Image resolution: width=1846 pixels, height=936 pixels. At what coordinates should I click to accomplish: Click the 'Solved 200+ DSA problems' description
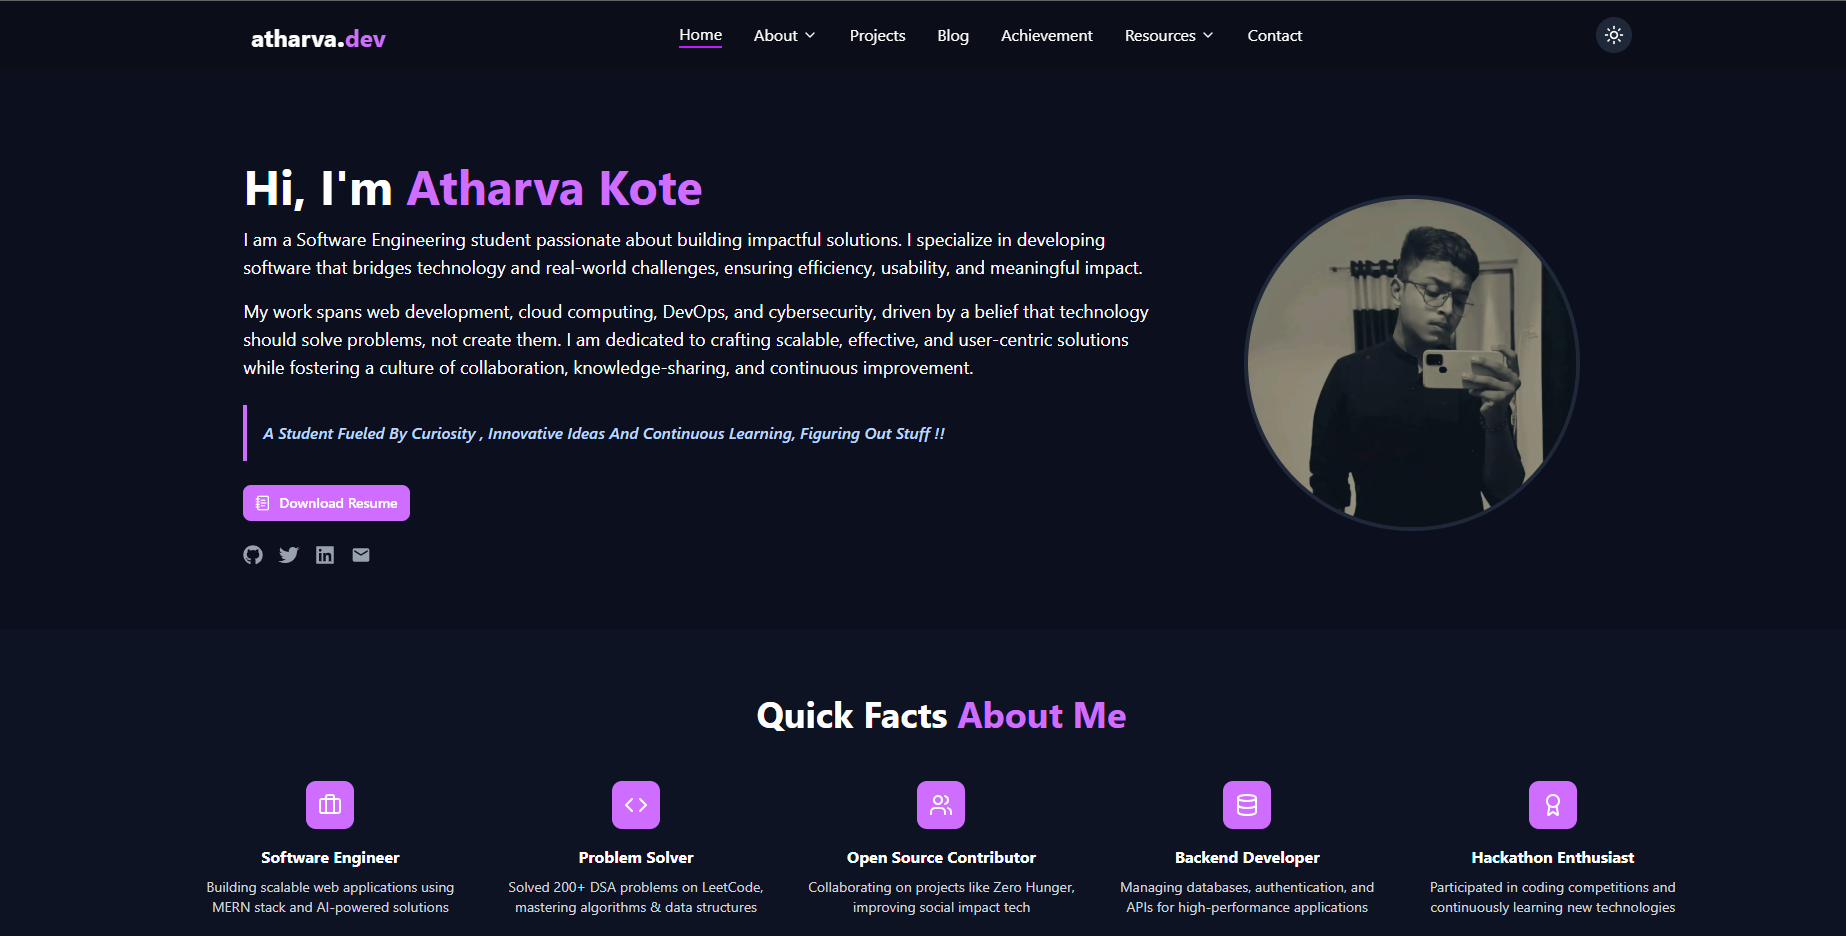click(636, 897)
